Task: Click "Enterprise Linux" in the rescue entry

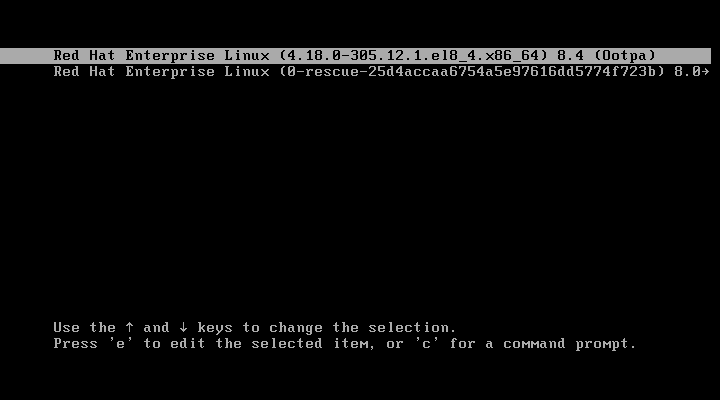Action: [197, 72]
